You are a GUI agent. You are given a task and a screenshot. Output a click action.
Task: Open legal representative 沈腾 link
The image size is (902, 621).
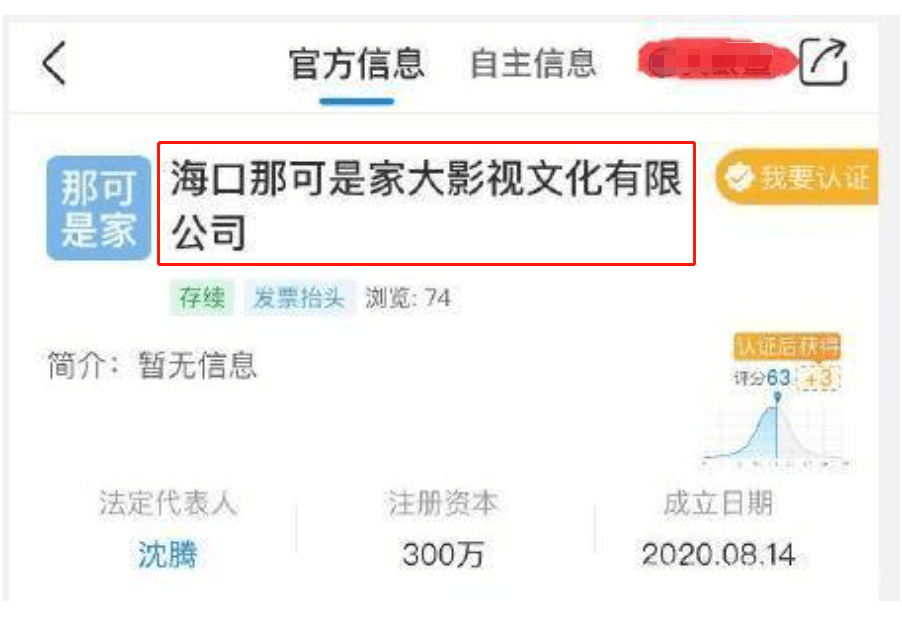click(x=167, y=555)
